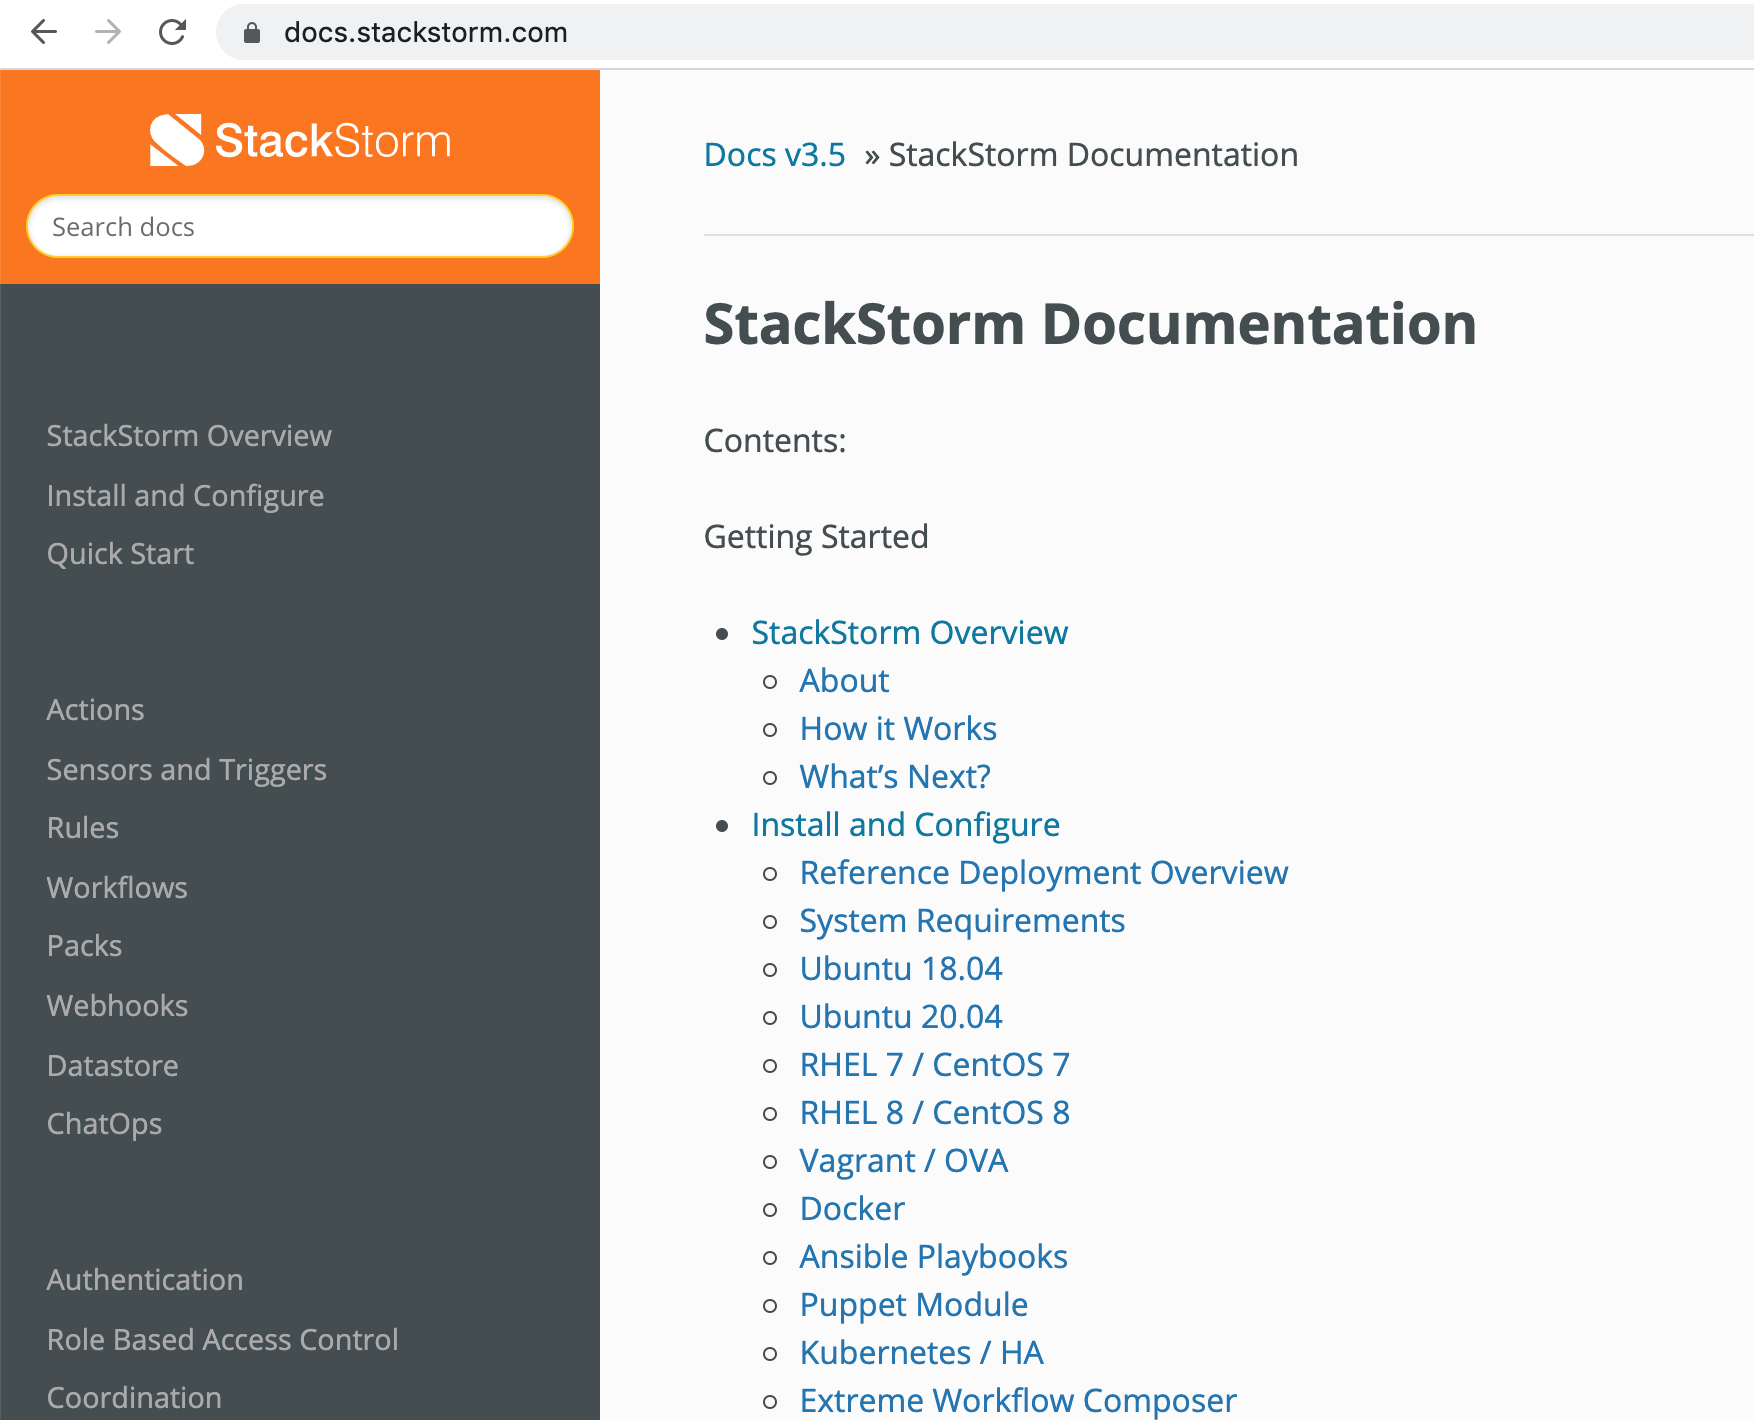1754x1420 pixels.
Task: Open ChatOps in the sidebar
Action: (x=104, y=1124)
